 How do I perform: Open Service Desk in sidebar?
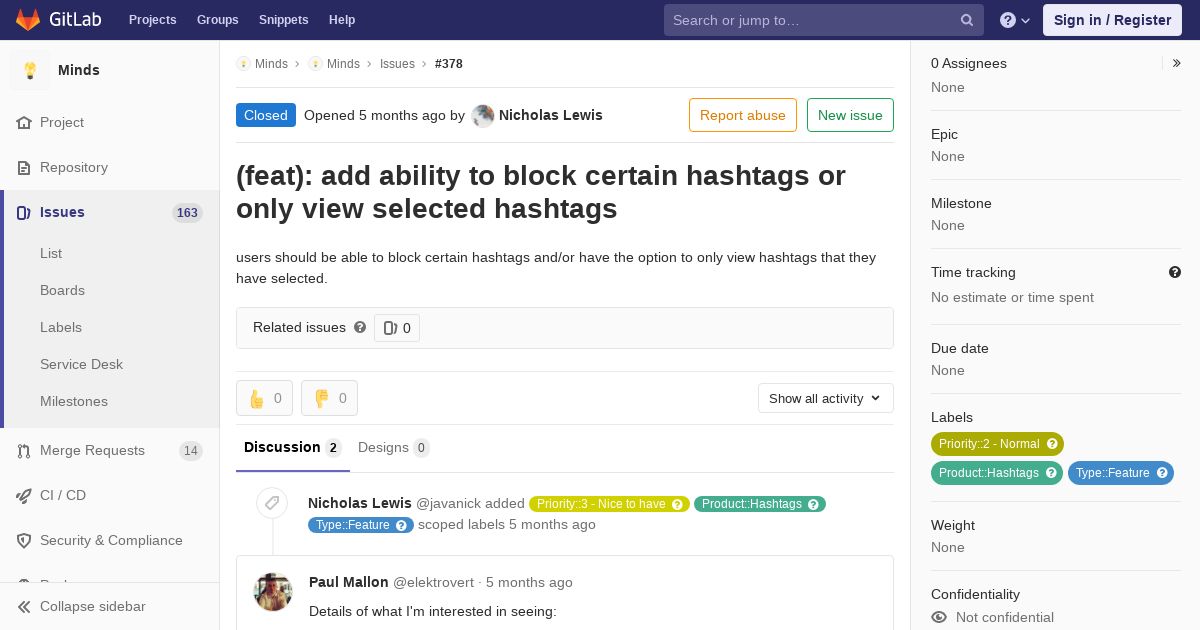coord(81,364)
